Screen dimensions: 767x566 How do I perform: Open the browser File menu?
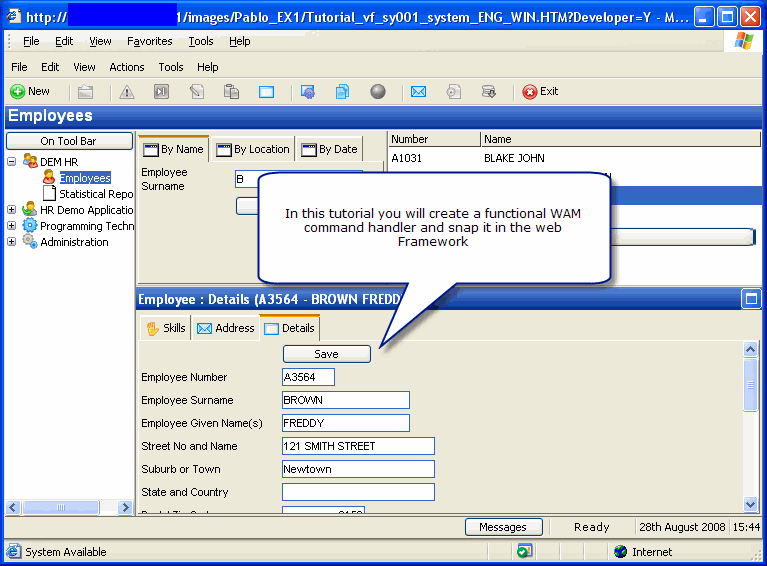[x=31, y=41]
